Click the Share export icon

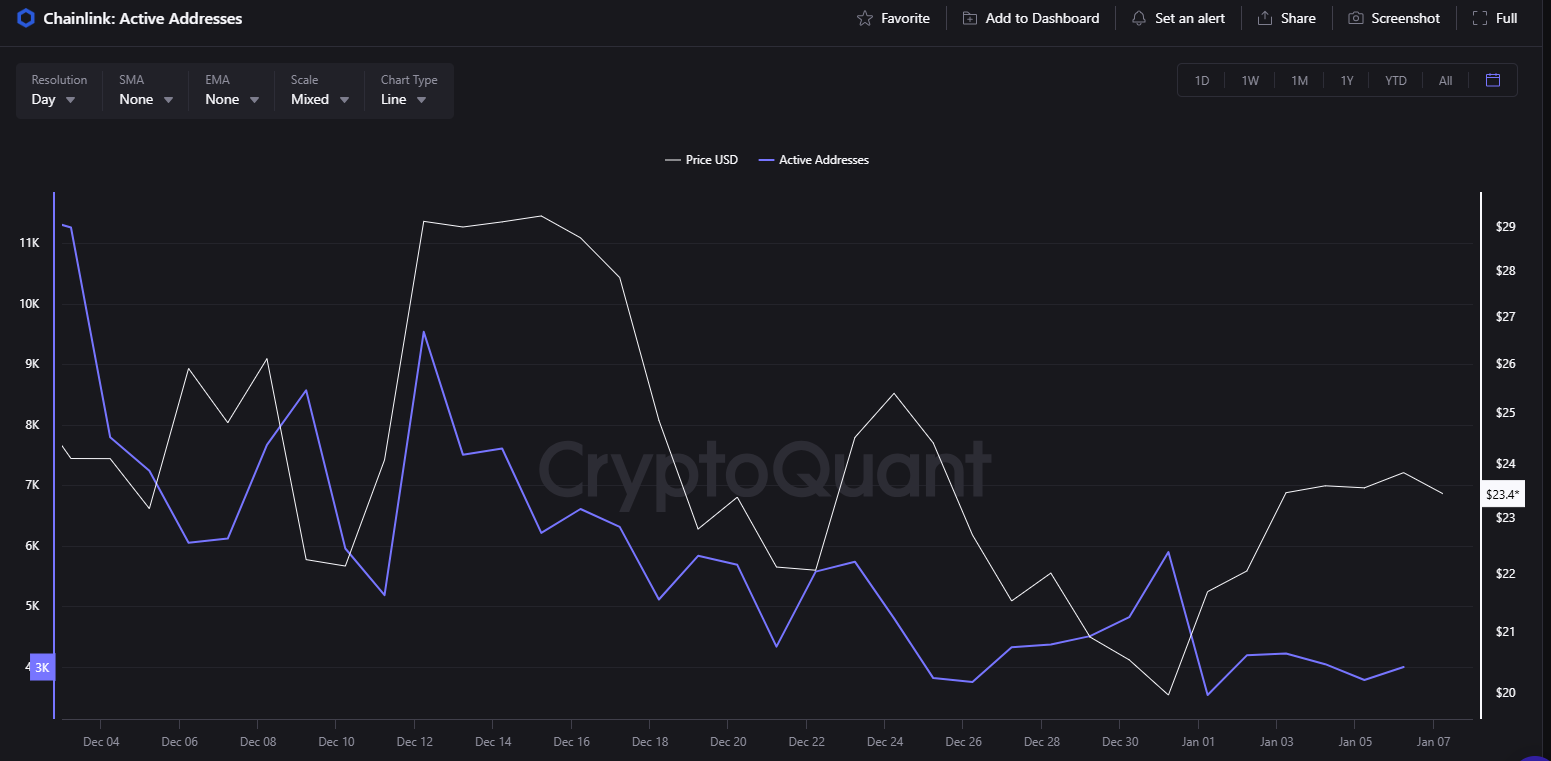coord(1265,18)
